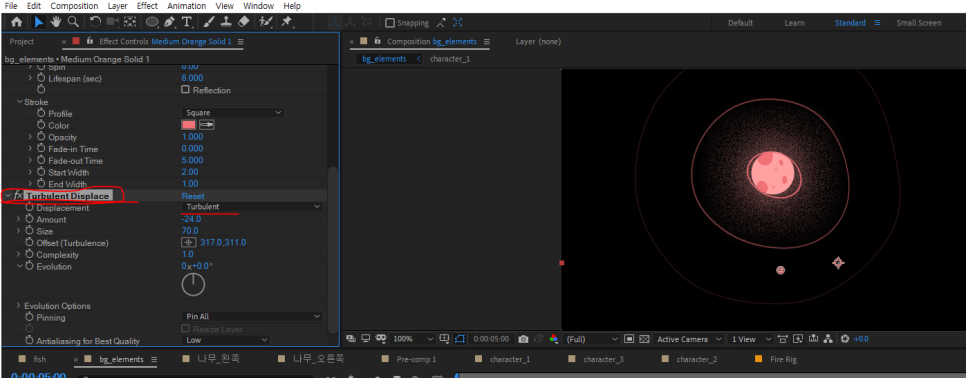Select the Eraser tool
This screenshot has width=966, height=378.
point(243,22)
